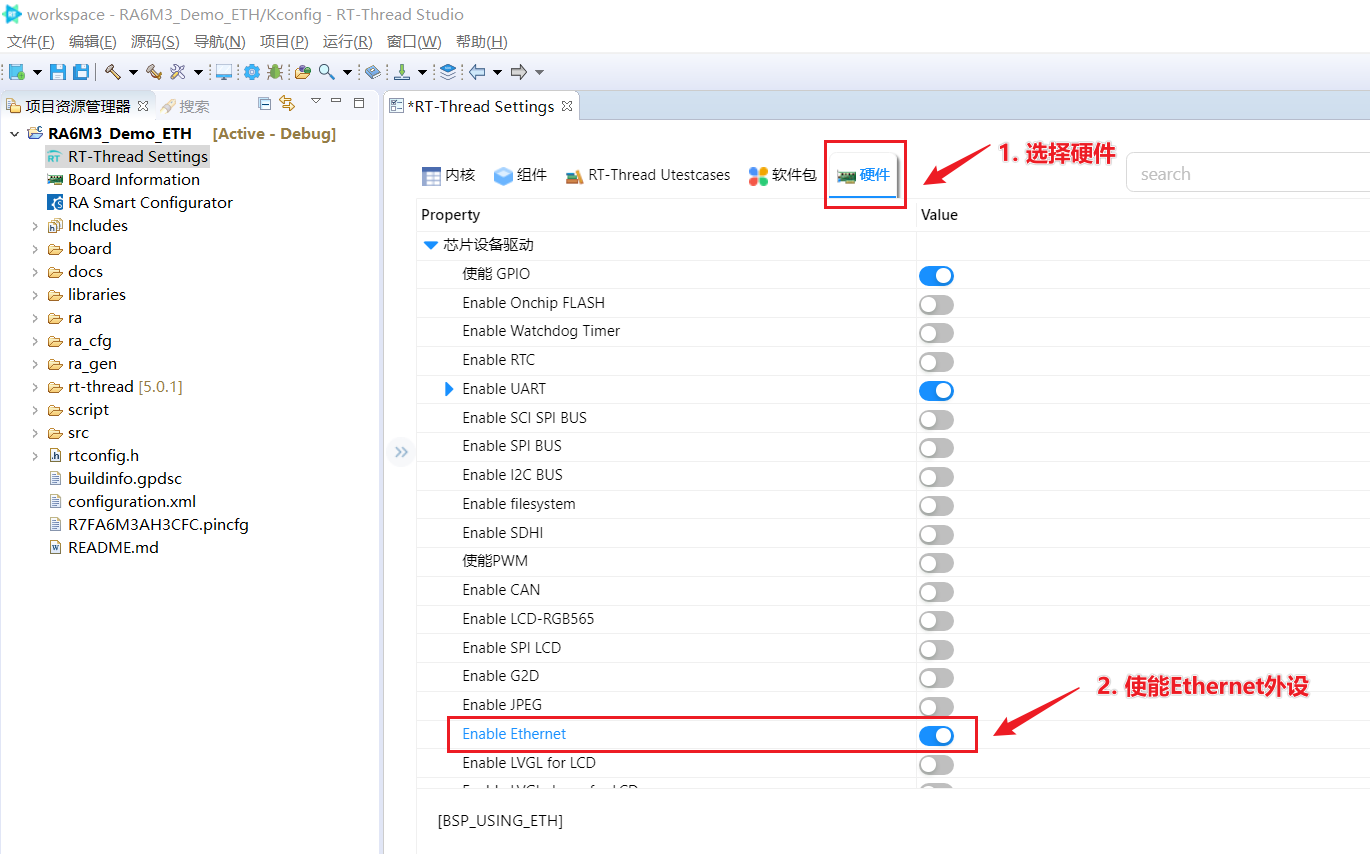The height and width of the screenshot is (854, 1370).
Task: Toggle the Enable JPEG switch
Action: tap(936, 707)
